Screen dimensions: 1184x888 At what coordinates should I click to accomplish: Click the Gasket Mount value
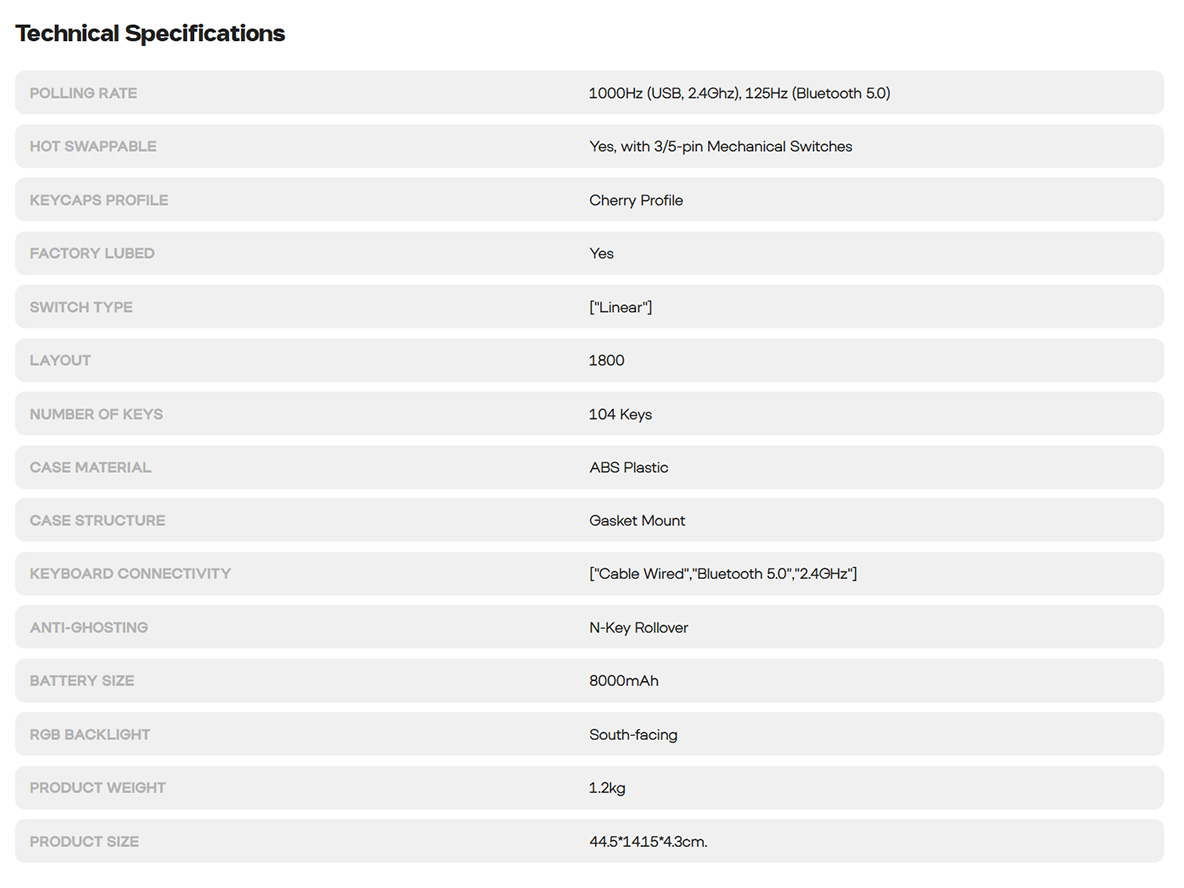coord(637,520)
